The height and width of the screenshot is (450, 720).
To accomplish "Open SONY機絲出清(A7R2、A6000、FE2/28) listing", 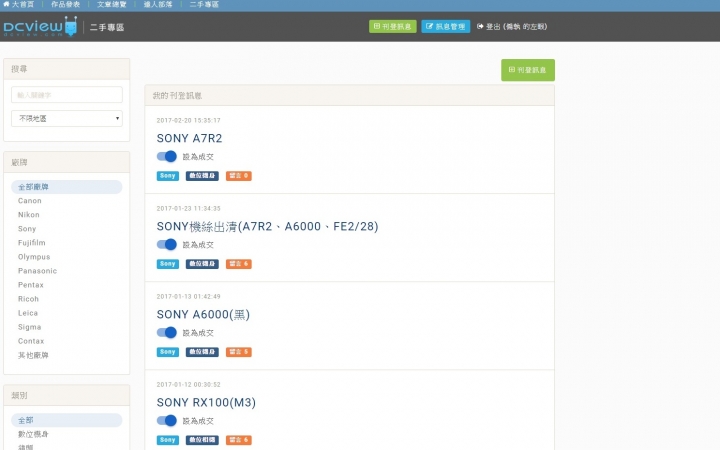I will pyautogui.click(x=267, y=226).
